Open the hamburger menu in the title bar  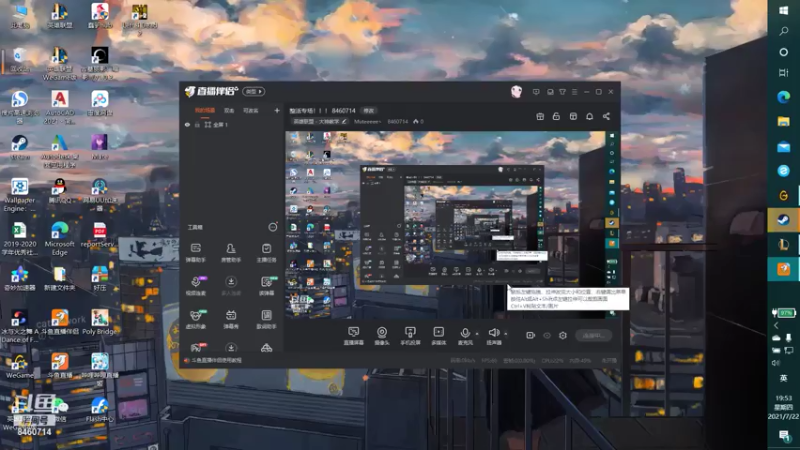pos(574,92)
